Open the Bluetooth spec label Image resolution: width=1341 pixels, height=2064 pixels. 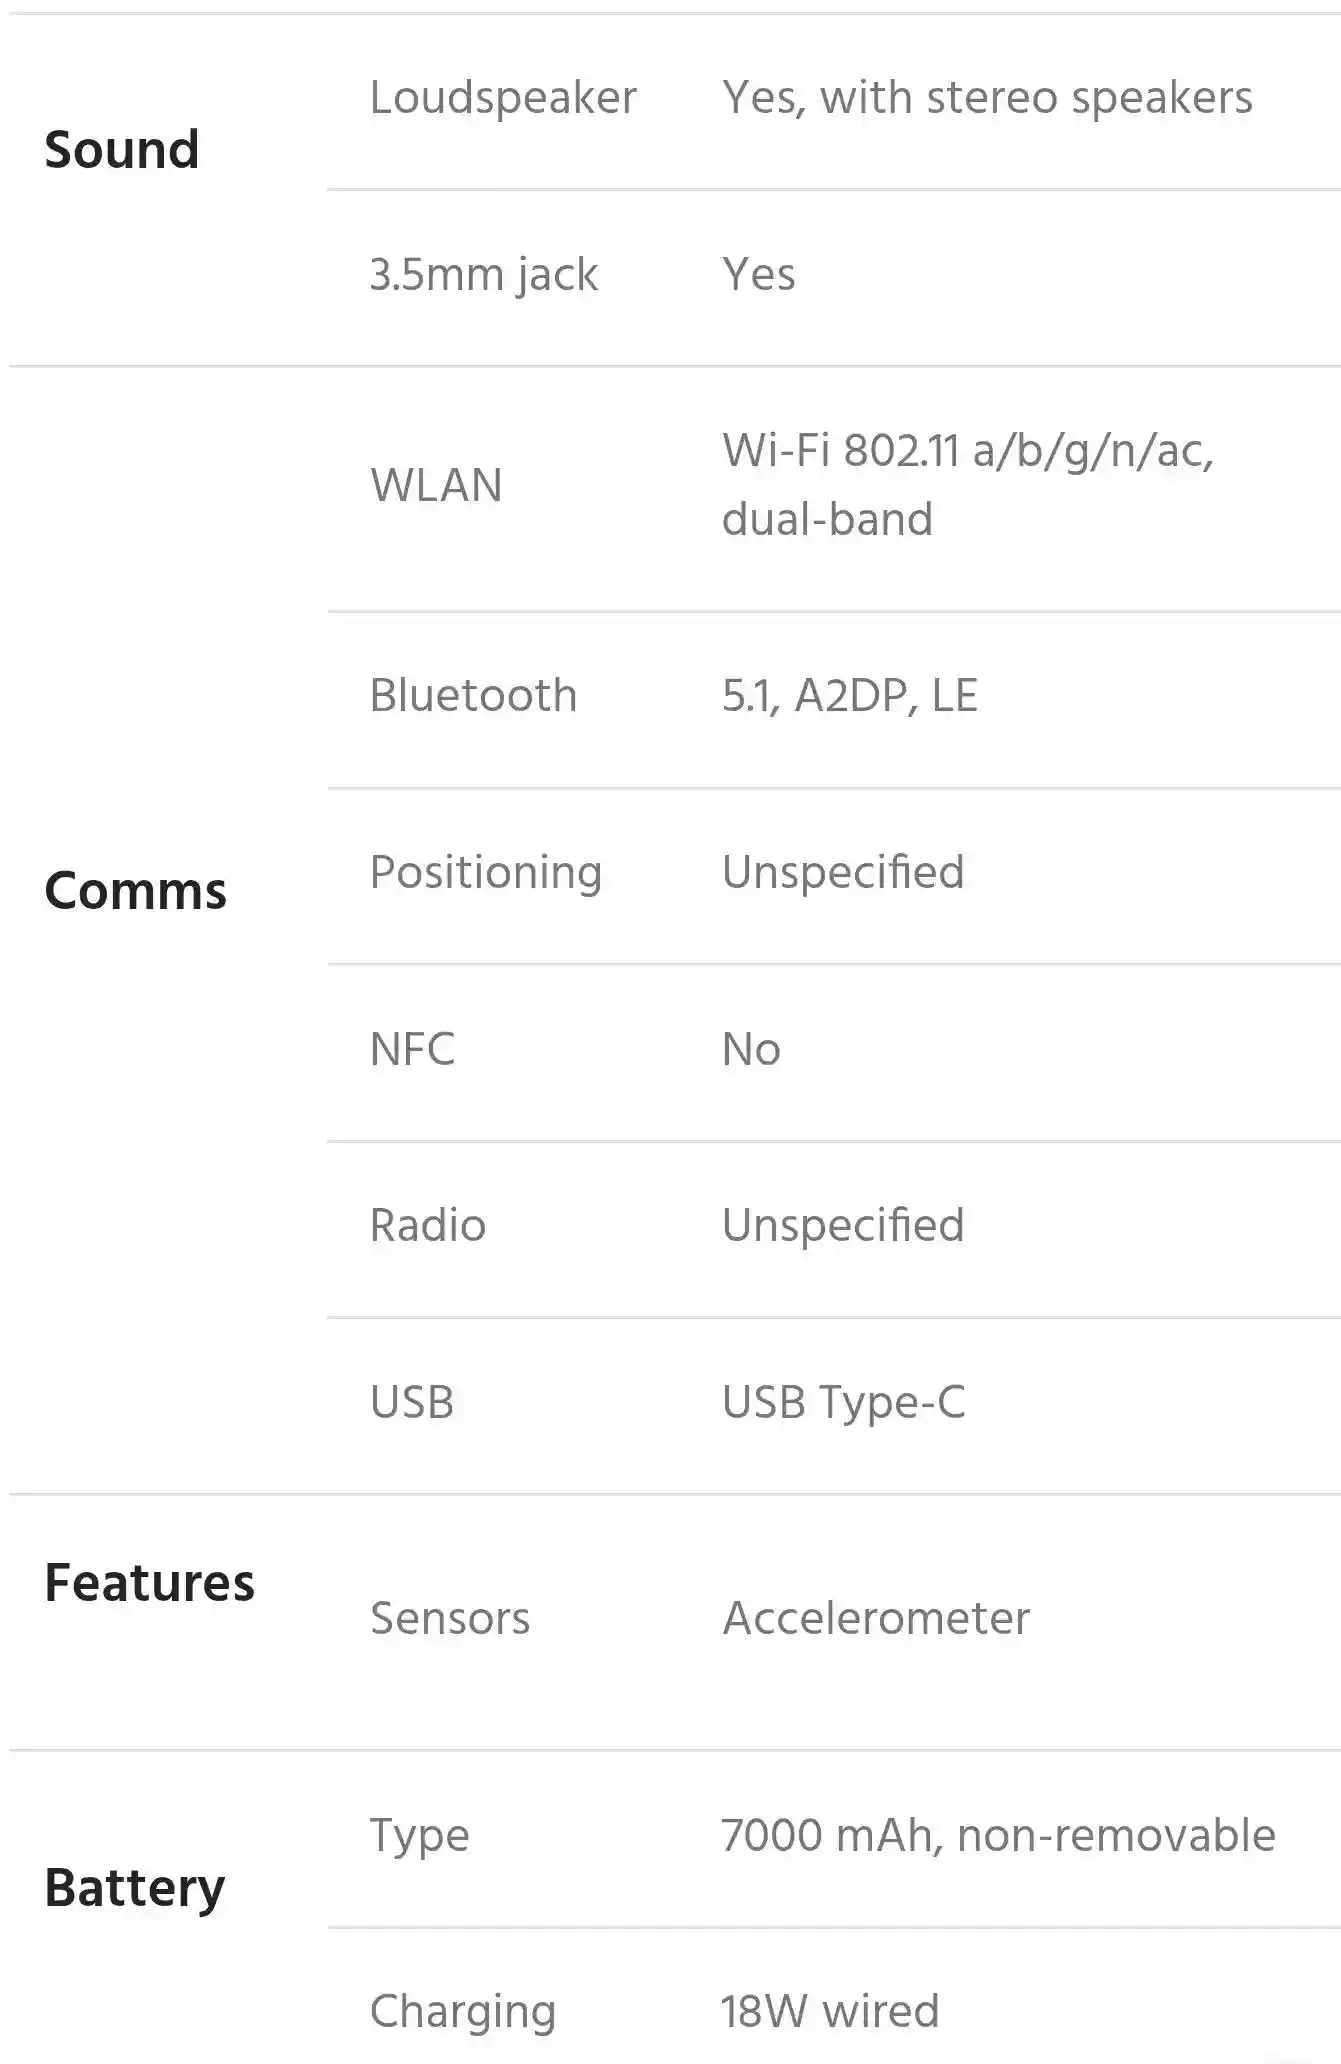point(473,695)
